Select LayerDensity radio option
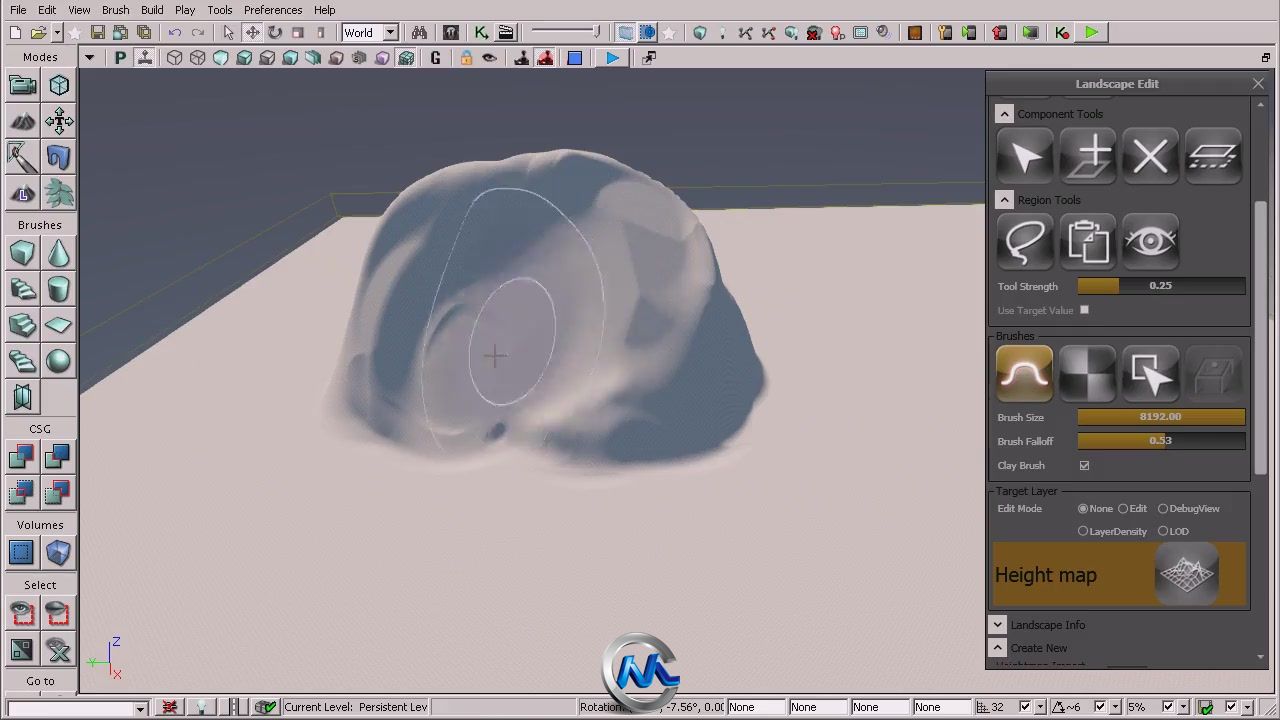The image size is (1280, 720). (x=1083, y=531)
